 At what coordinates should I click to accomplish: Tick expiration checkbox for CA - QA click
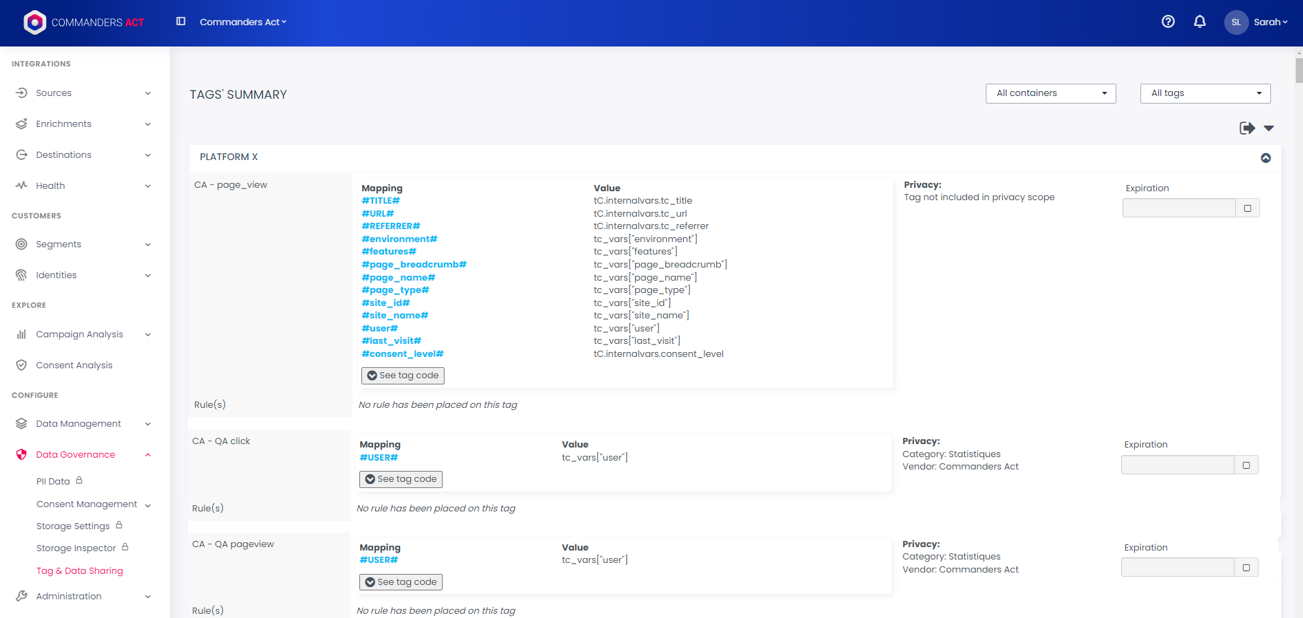coord(1246,465)
